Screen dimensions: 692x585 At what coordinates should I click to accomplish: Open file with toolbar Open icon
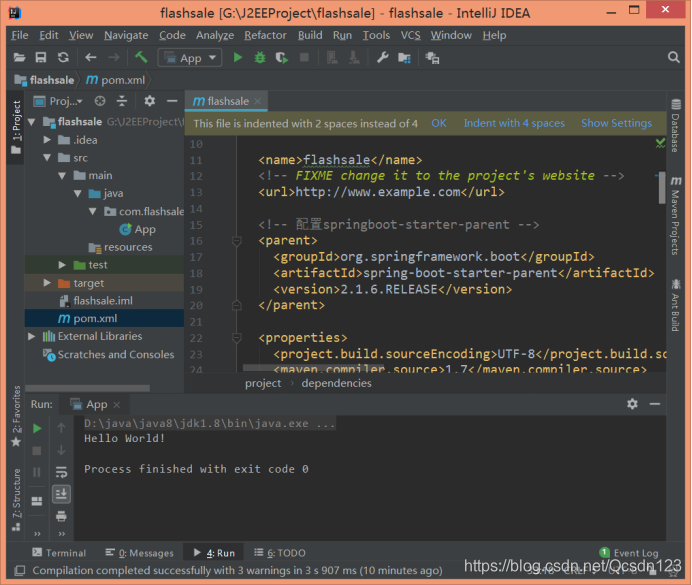[19, 57]
